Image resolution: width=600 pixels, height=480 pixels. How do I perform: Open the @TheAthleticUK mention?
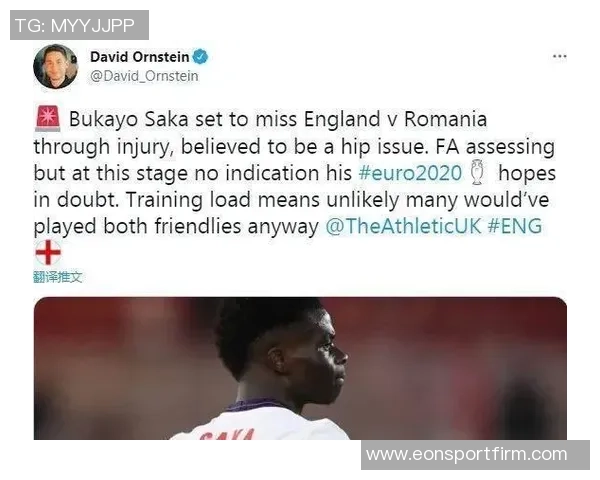(x=403, y=226)
